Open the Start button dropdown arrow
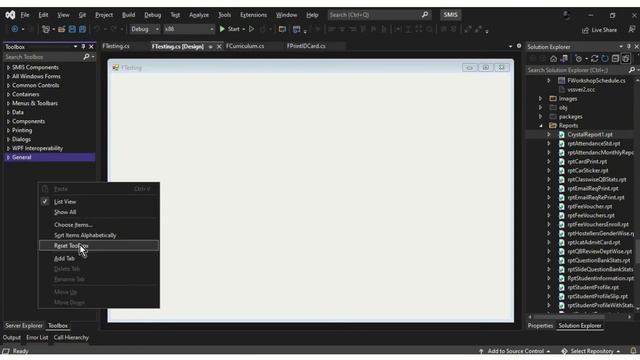Screen dimensions: 640x360 tap(244, 29)
